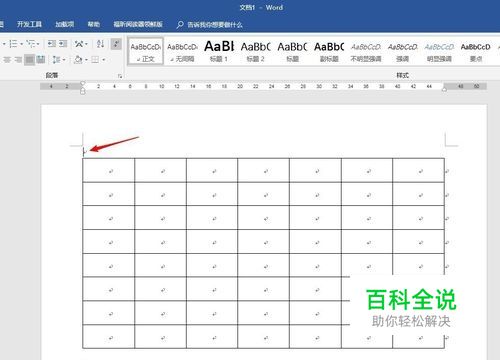500x360 pixels.
Task: Apply table borders
Action: click(x=95, y=60)
